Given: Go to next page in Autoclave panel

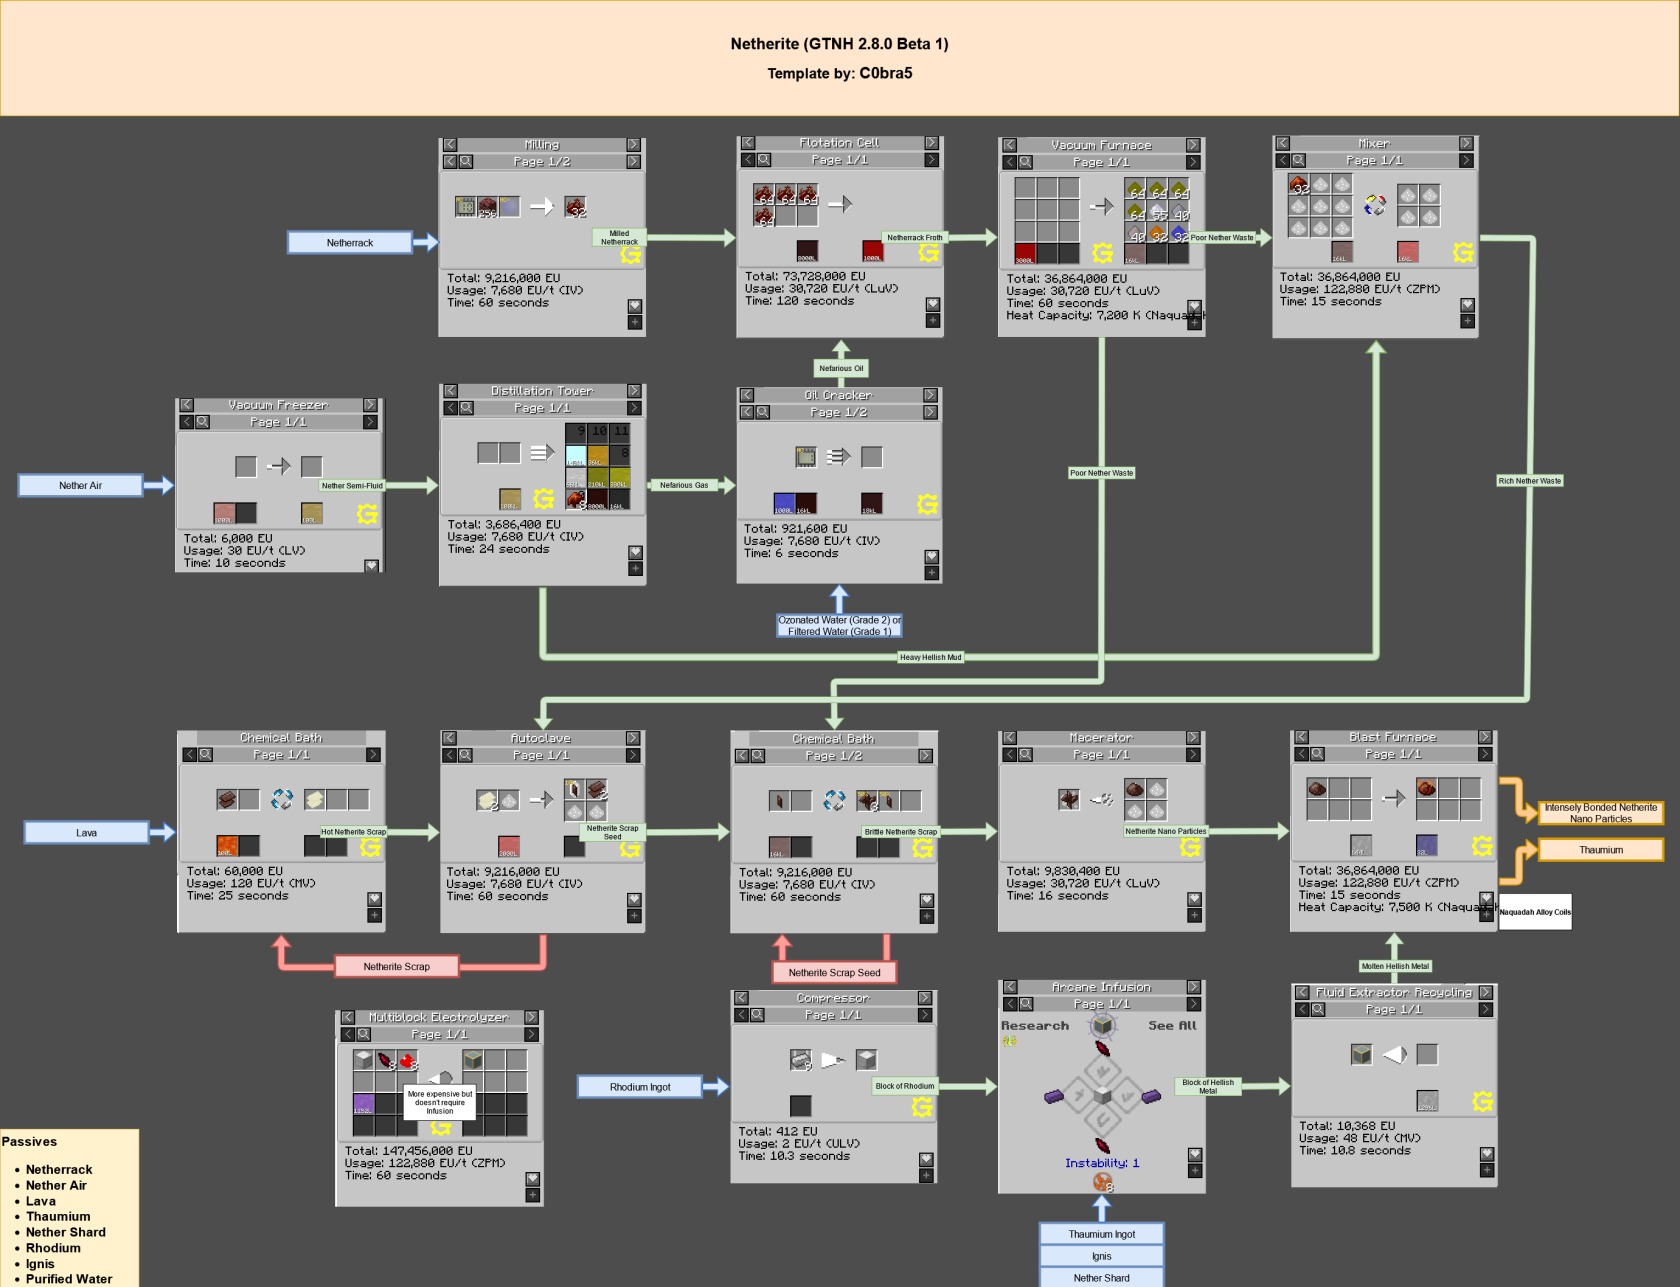Looking at the screenshot, I should (x=633, y=755).
